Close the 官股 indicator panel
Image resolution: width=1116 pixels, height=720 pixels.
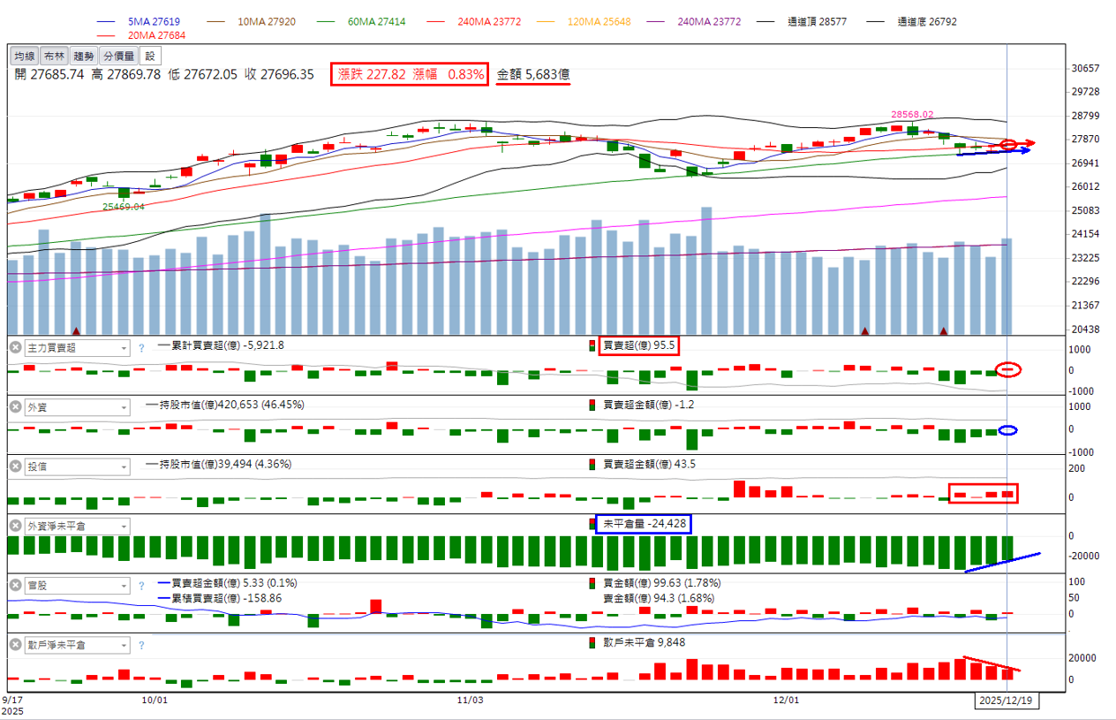[16, 585]
